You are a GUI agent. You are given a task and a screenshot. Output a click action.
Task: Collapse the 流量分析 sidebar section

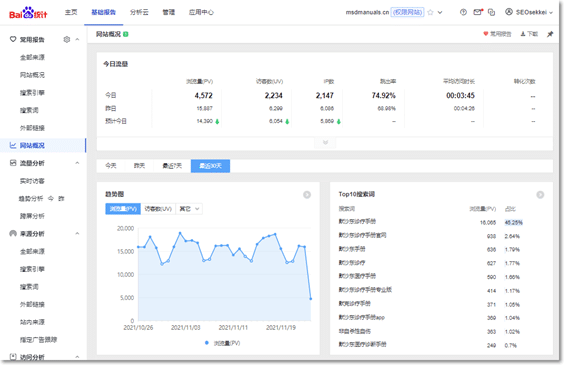point(77,163)
